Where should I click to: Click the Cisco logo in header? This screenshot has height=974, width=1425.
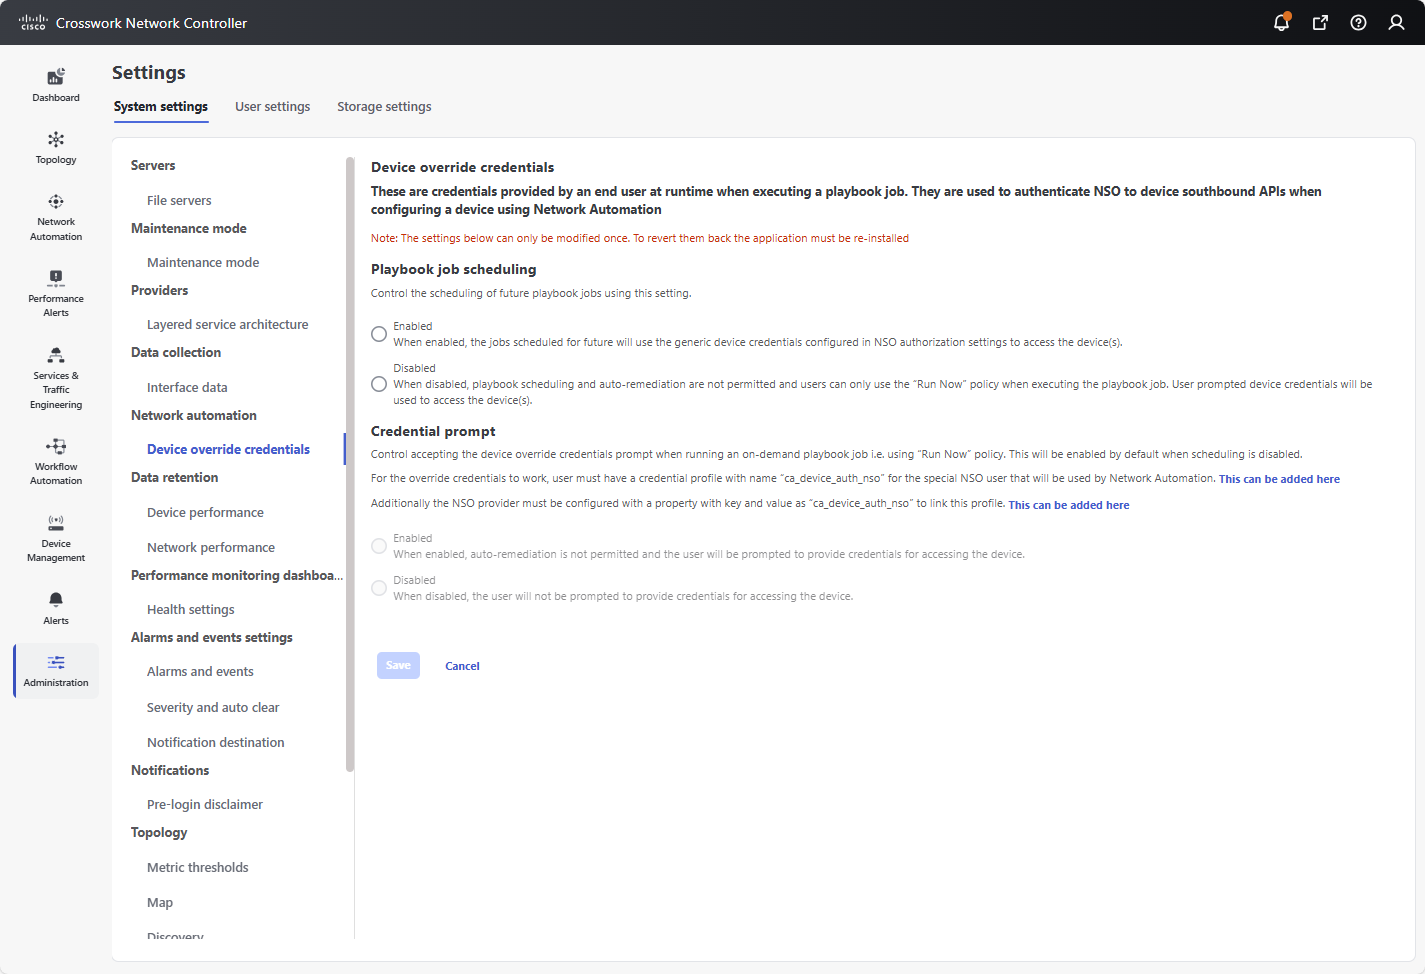click(x=33, y=22)
